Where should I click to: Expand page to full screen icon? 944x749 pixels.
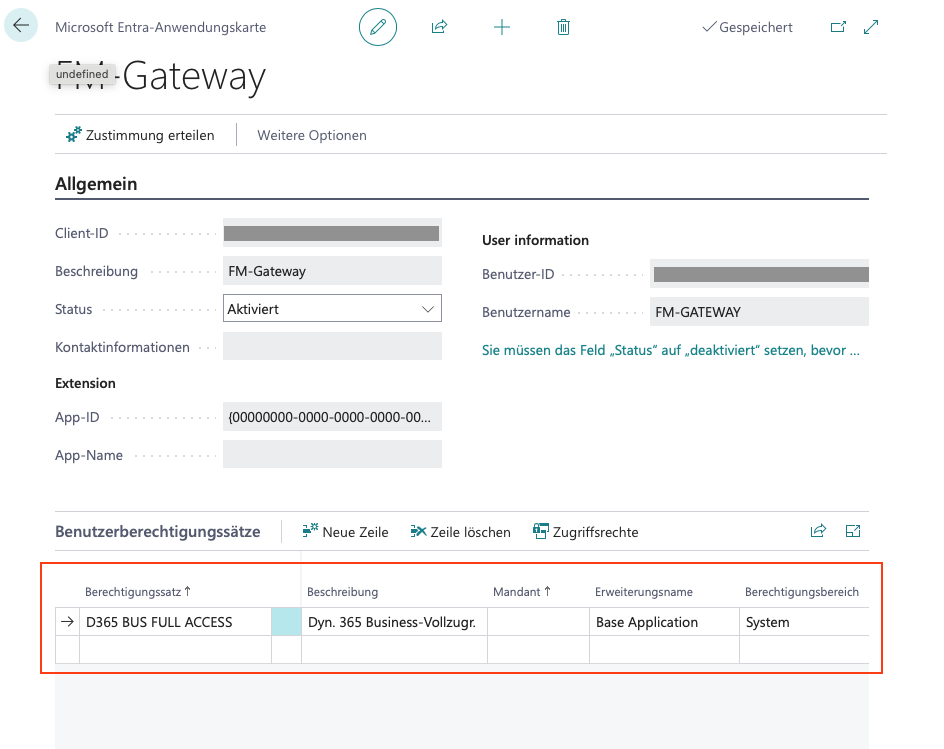coord(871,27)
